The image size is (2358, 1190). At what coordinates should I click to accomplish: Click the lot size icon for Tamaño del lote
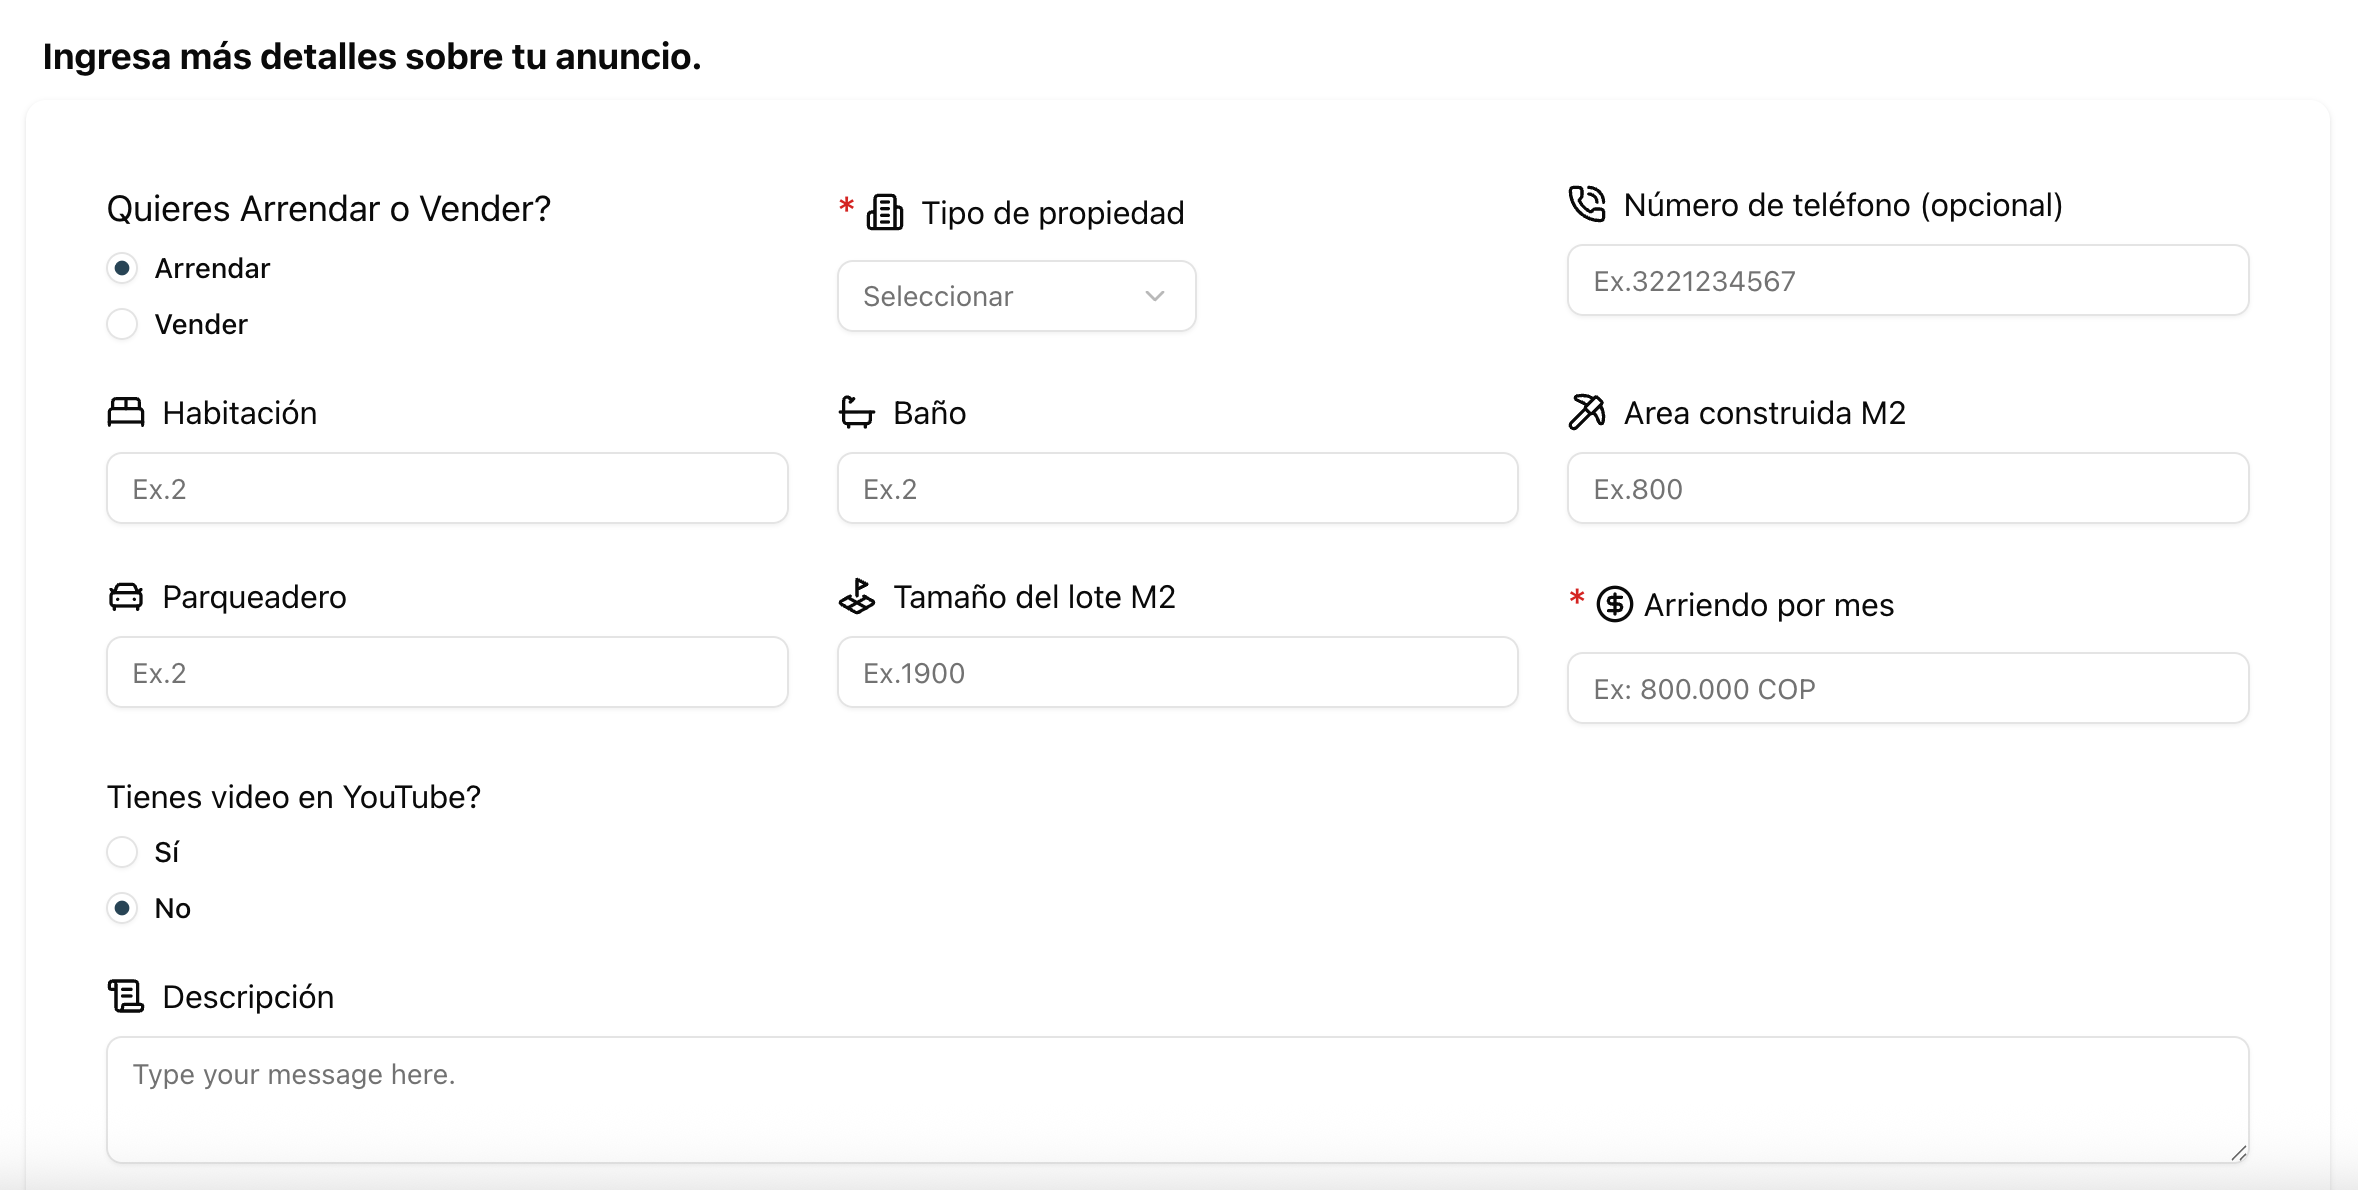pyautogui.click(x=857, y=596)
